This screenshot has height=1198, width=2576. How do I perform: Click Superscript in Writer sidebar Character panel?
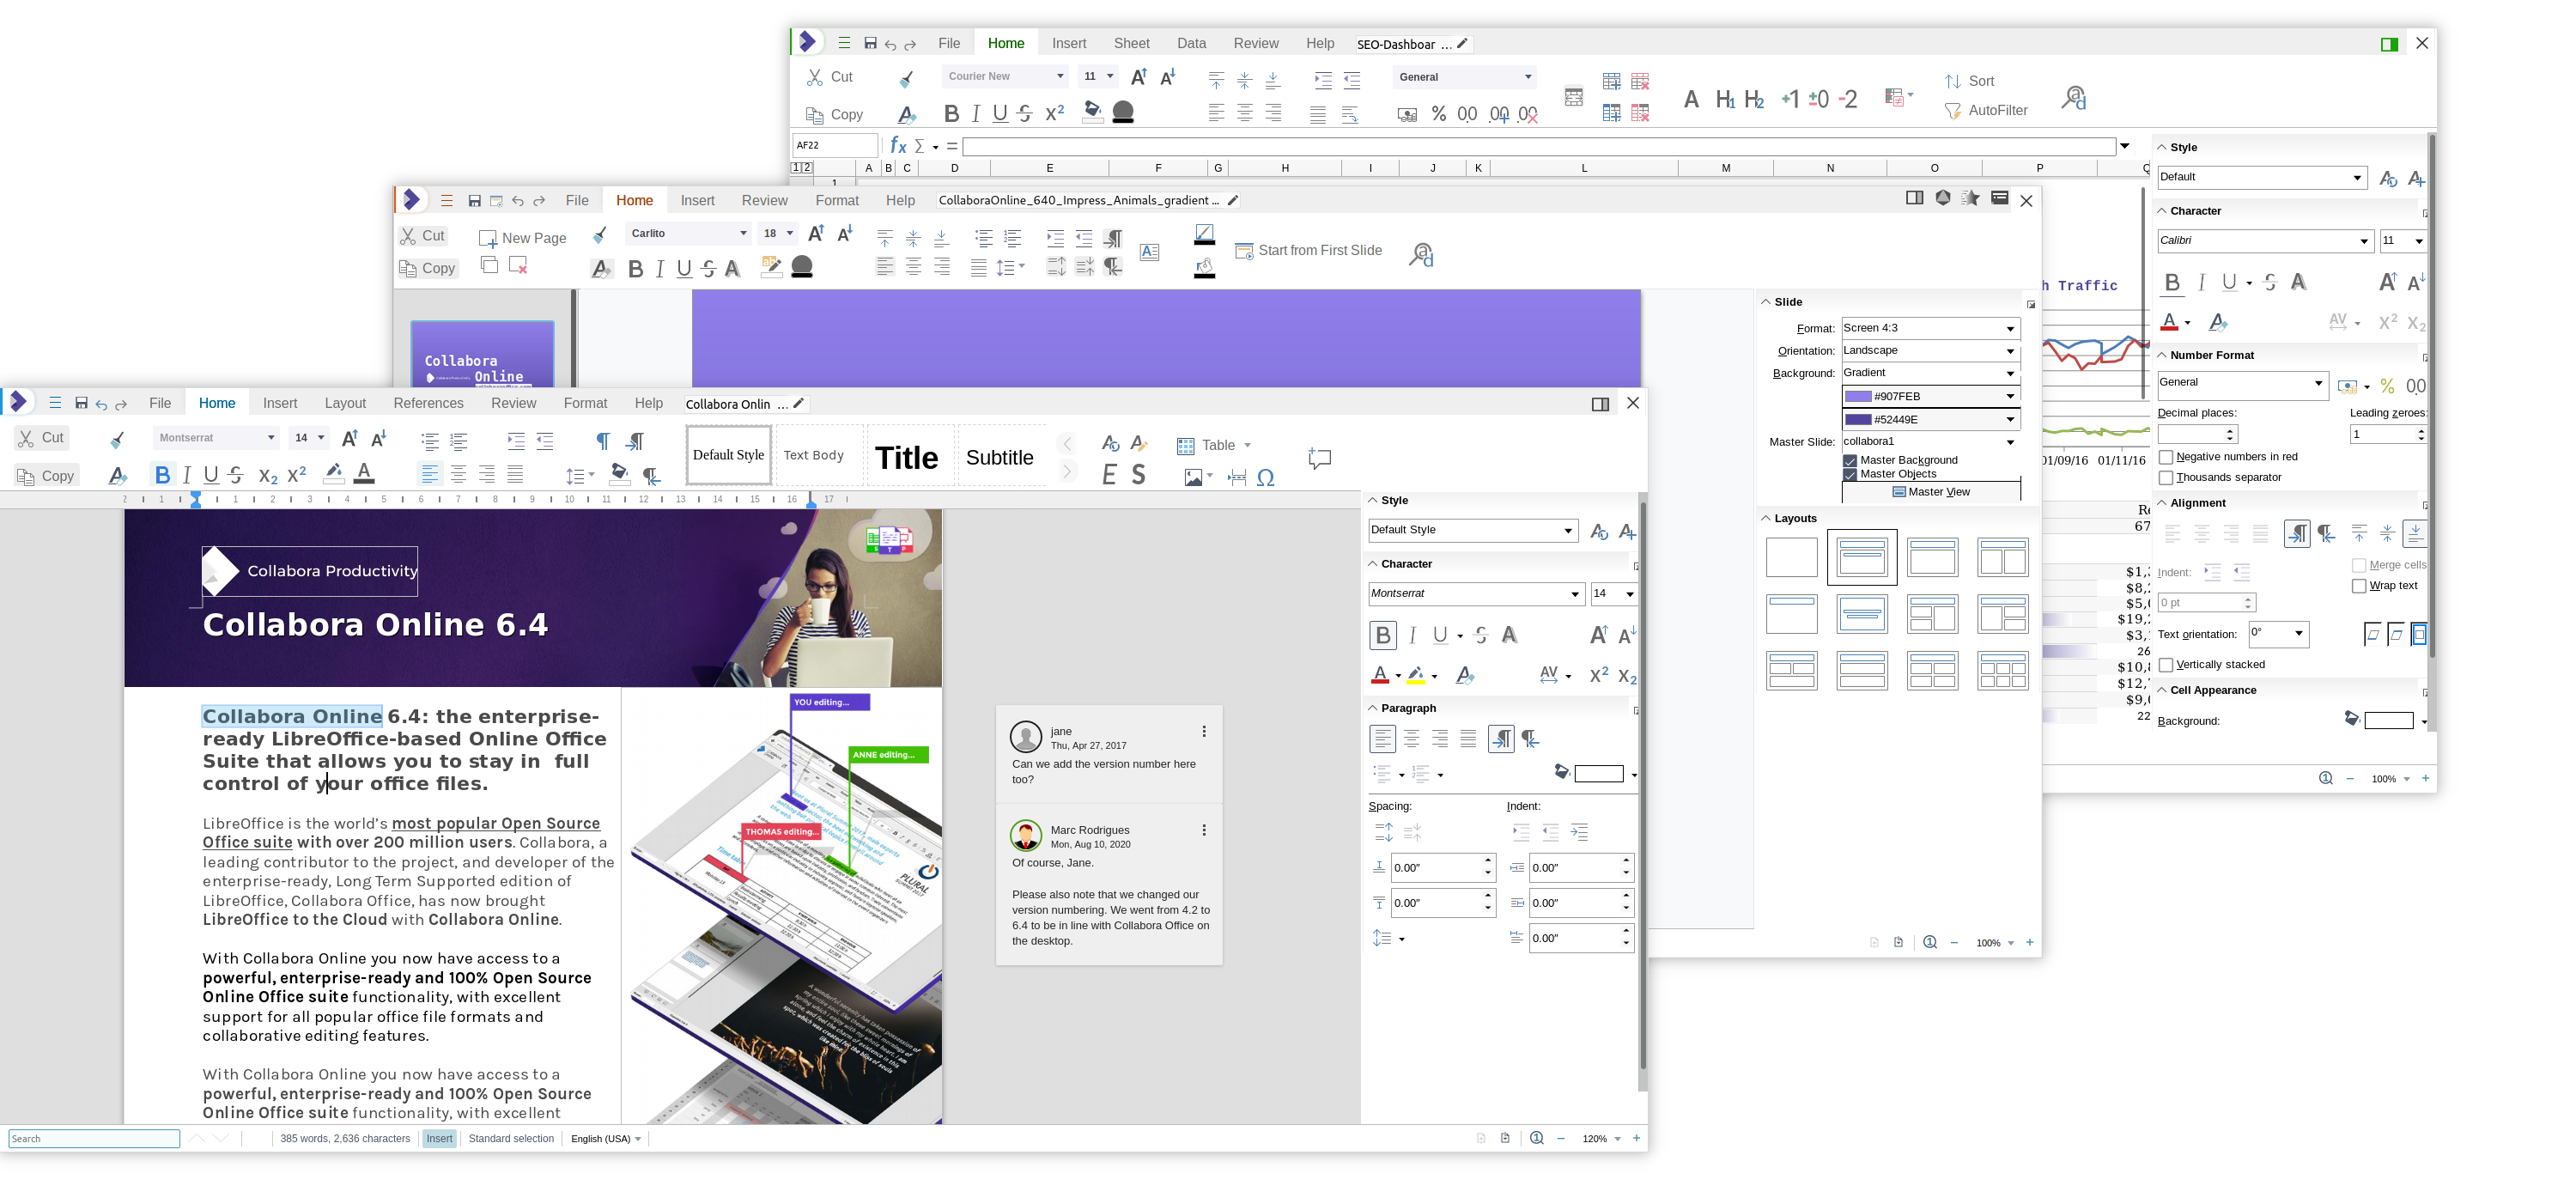point(1598,675)
